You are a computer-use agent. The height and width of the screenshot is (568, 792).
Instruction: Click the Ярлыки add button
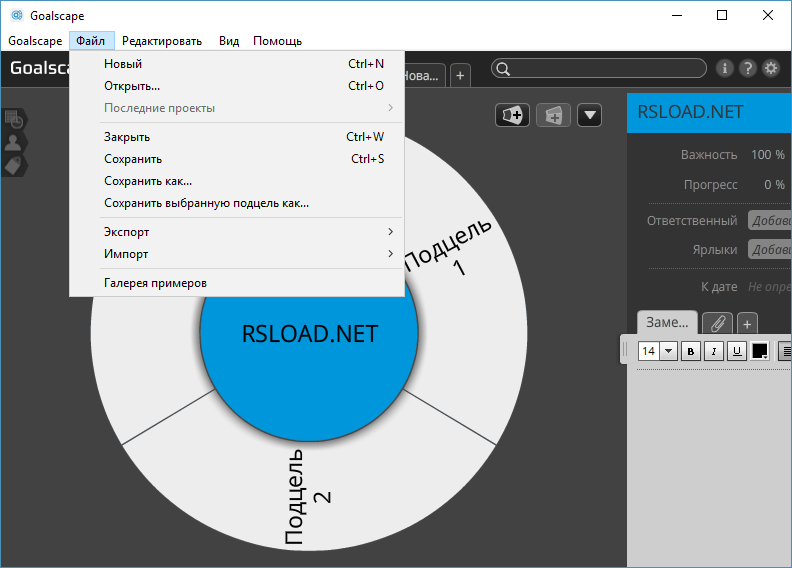coord(770,249)
